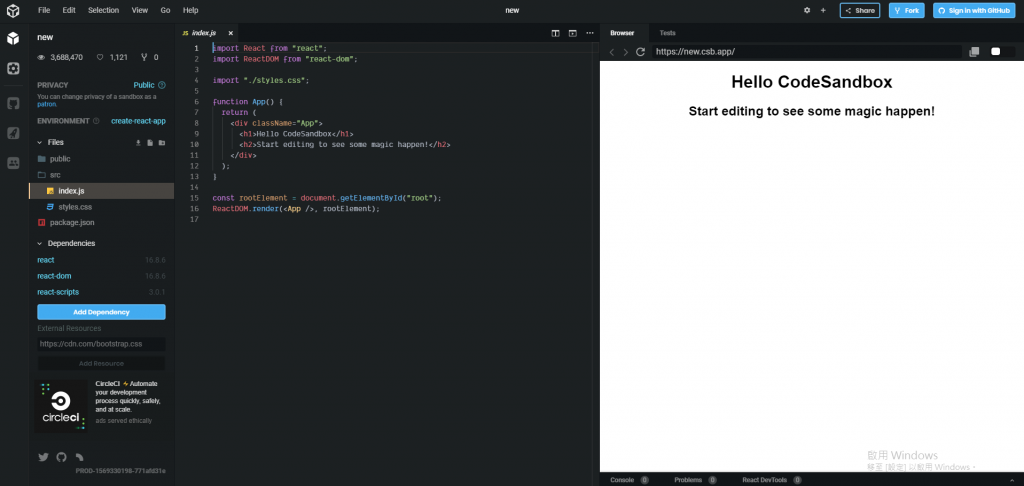This screenshot has width=1024, height=486.
Task: Switch to the Browser preview tab
Action: 622,33
